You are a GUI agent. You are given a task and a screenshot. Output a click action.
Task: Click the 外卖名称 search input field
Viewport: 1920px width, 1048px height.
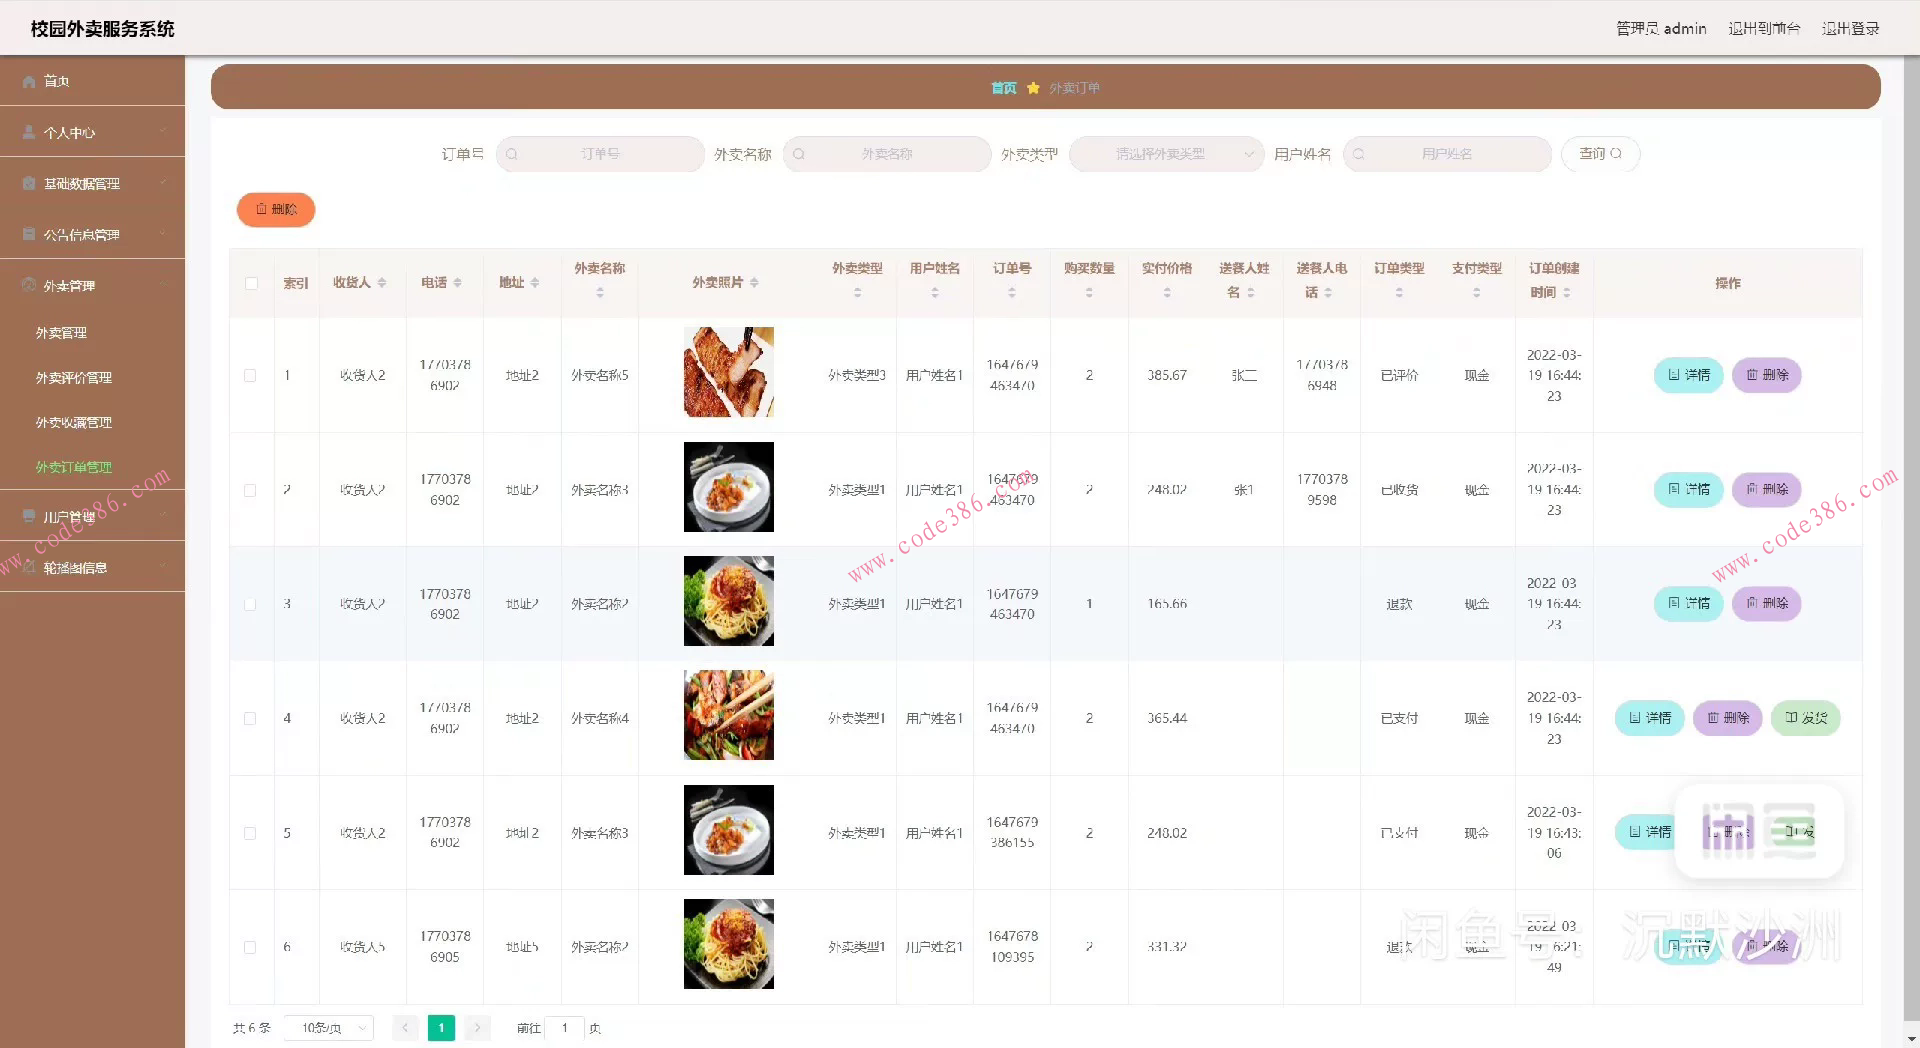[887, 154]
